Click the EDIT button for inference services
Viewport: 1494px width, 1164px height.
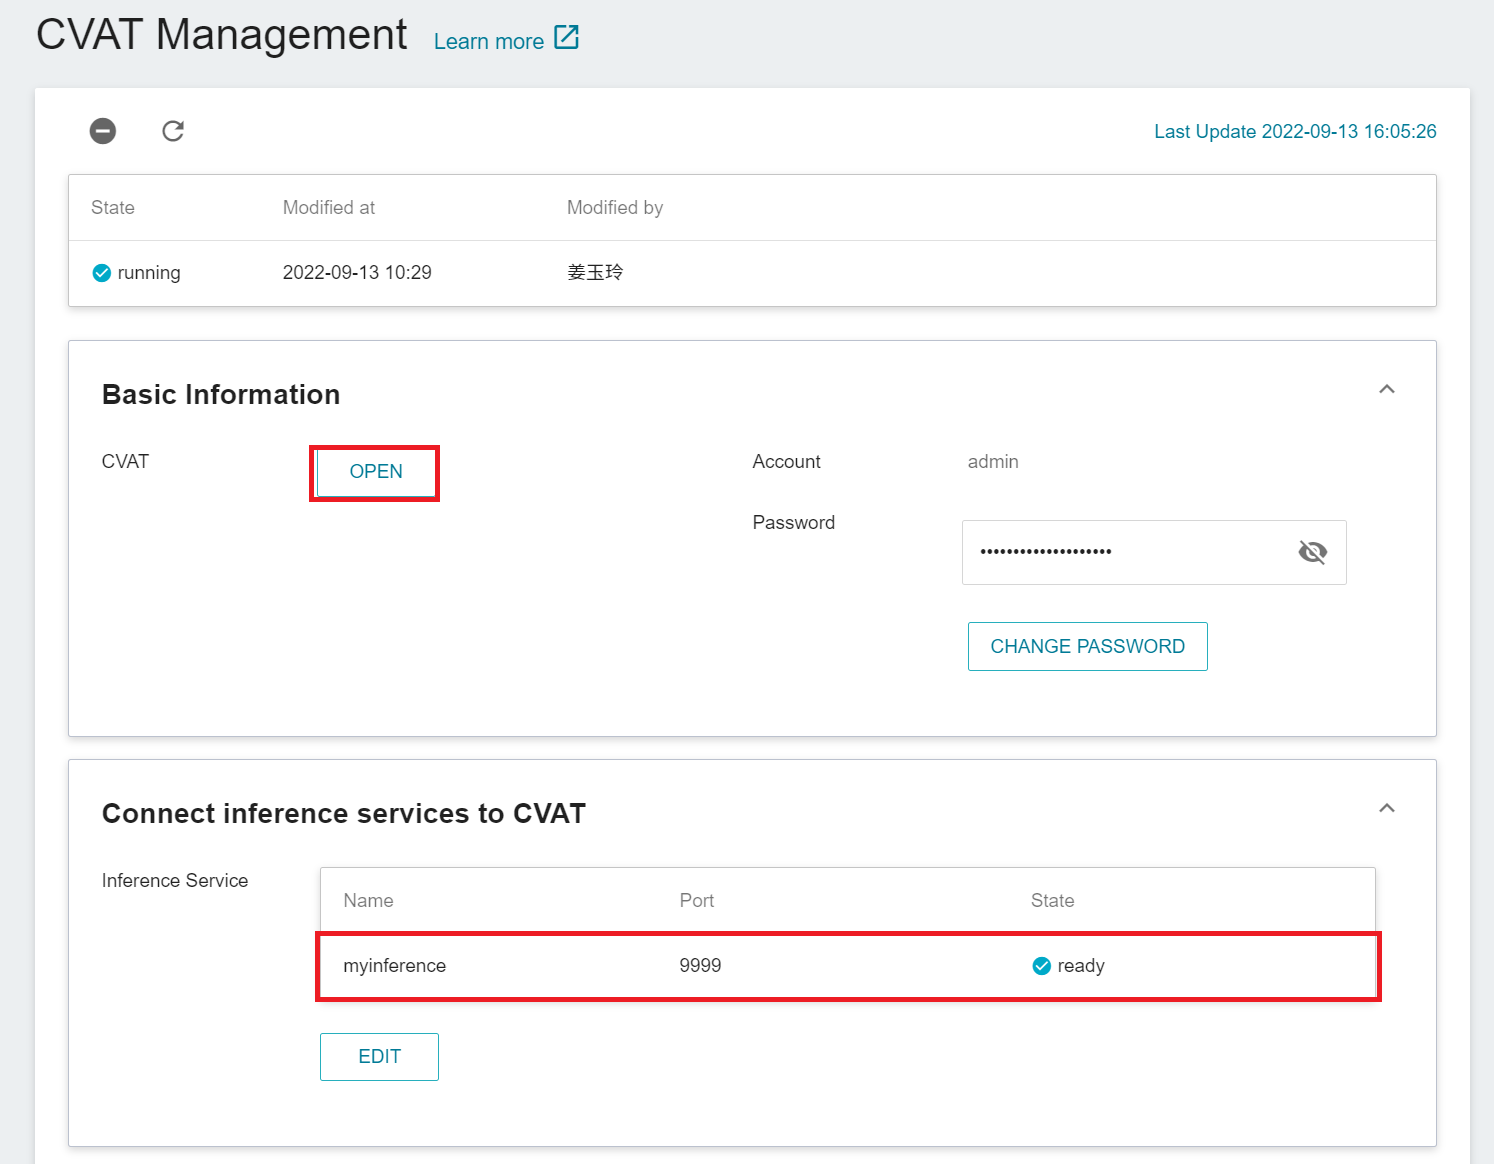point(380,1057)
